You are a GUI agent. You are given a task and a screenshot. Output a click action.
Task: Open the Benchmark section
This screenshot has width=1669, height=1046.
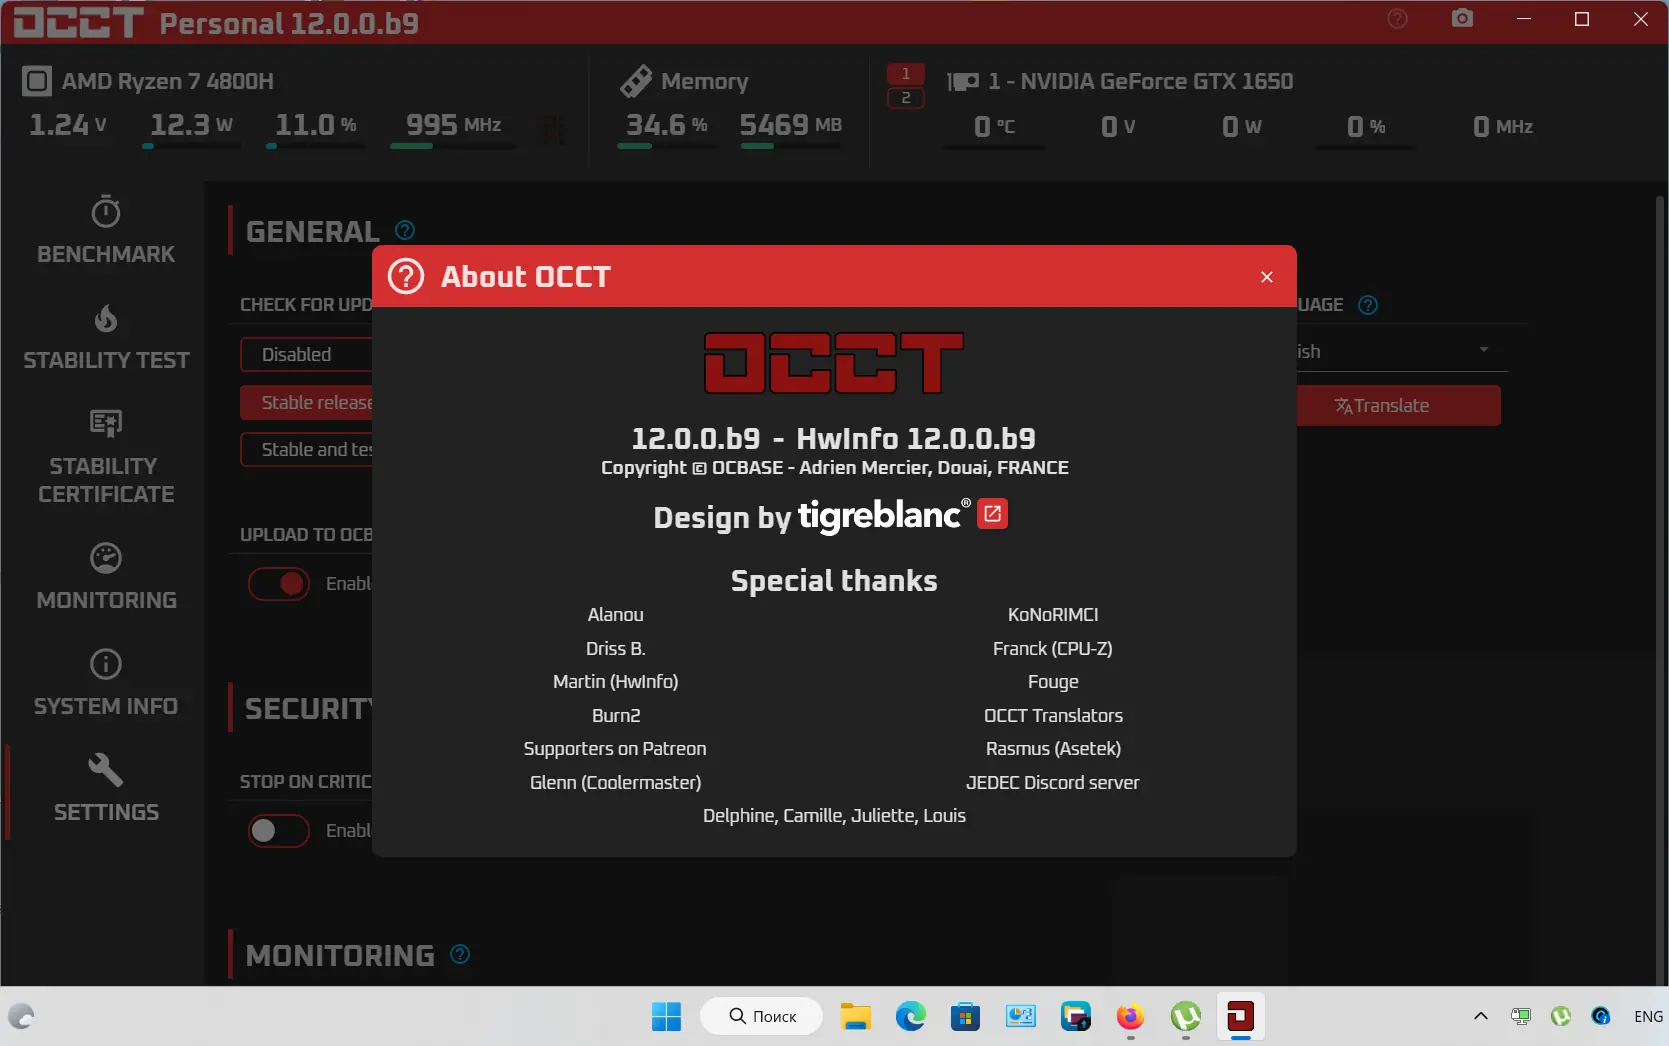[x=106, y=230]
